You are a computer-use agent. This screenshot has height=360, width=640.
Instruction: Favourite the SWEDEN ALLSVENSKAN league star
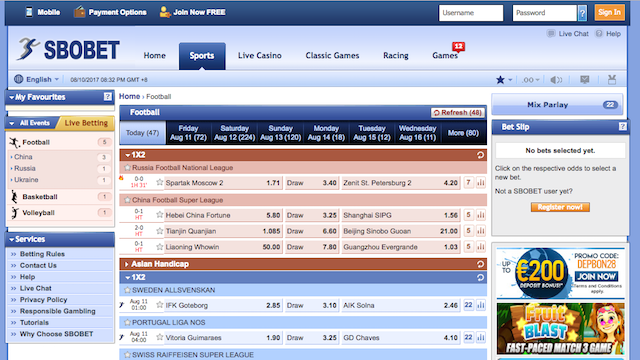(x=127, y=290)
